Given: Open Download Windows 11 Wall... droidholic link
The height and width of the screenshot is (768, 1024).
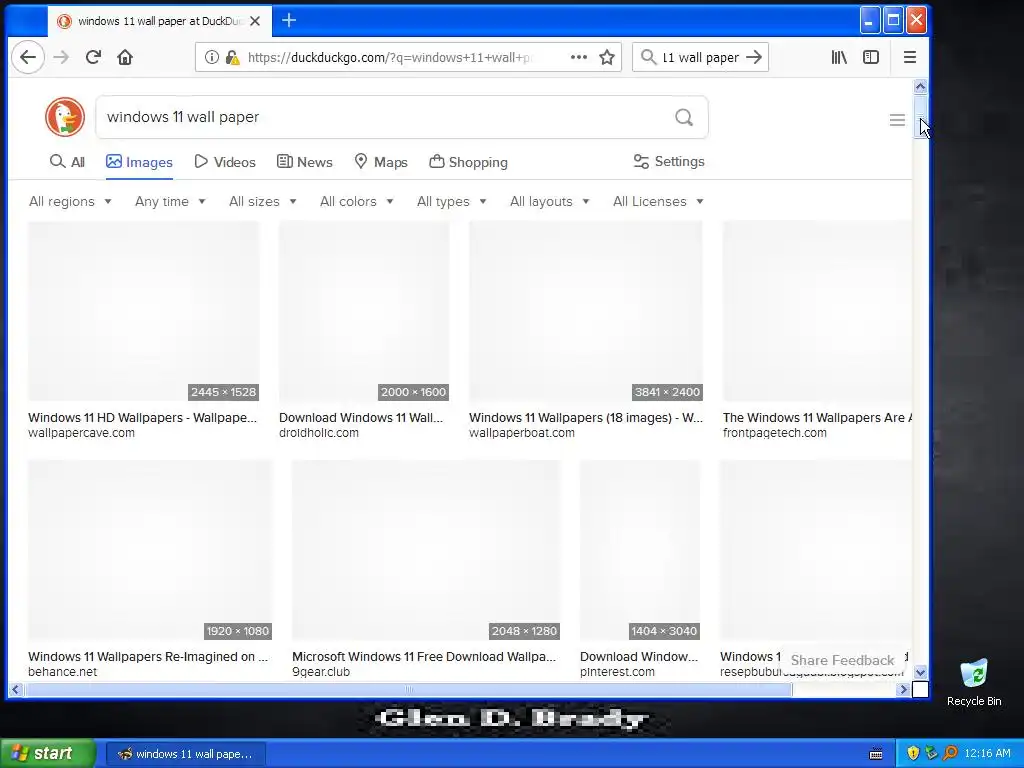Looking at the screenshot, I should [x=360, y=417].
